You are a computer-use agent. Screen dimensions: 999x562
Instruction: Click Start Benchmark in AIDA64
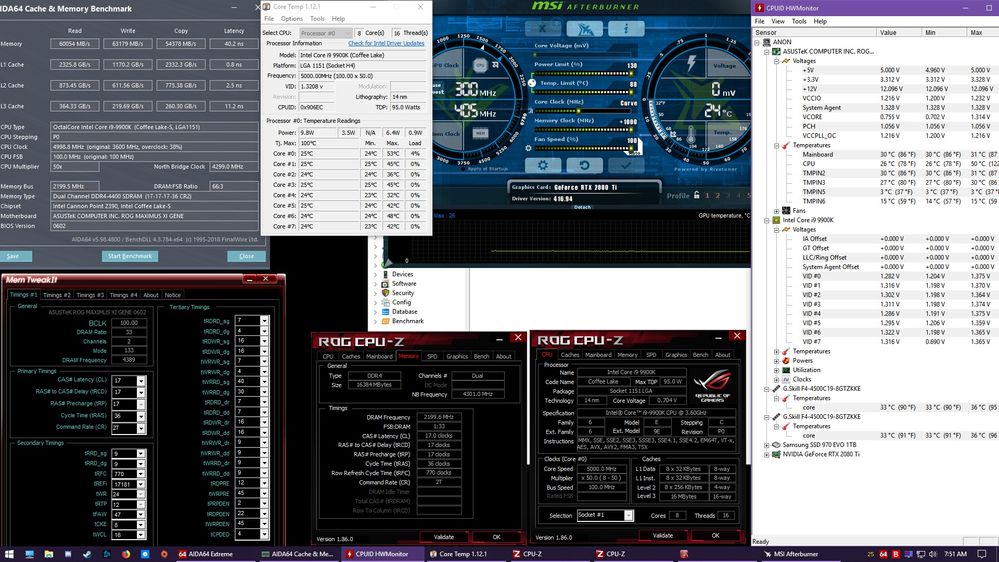point(130,256)
